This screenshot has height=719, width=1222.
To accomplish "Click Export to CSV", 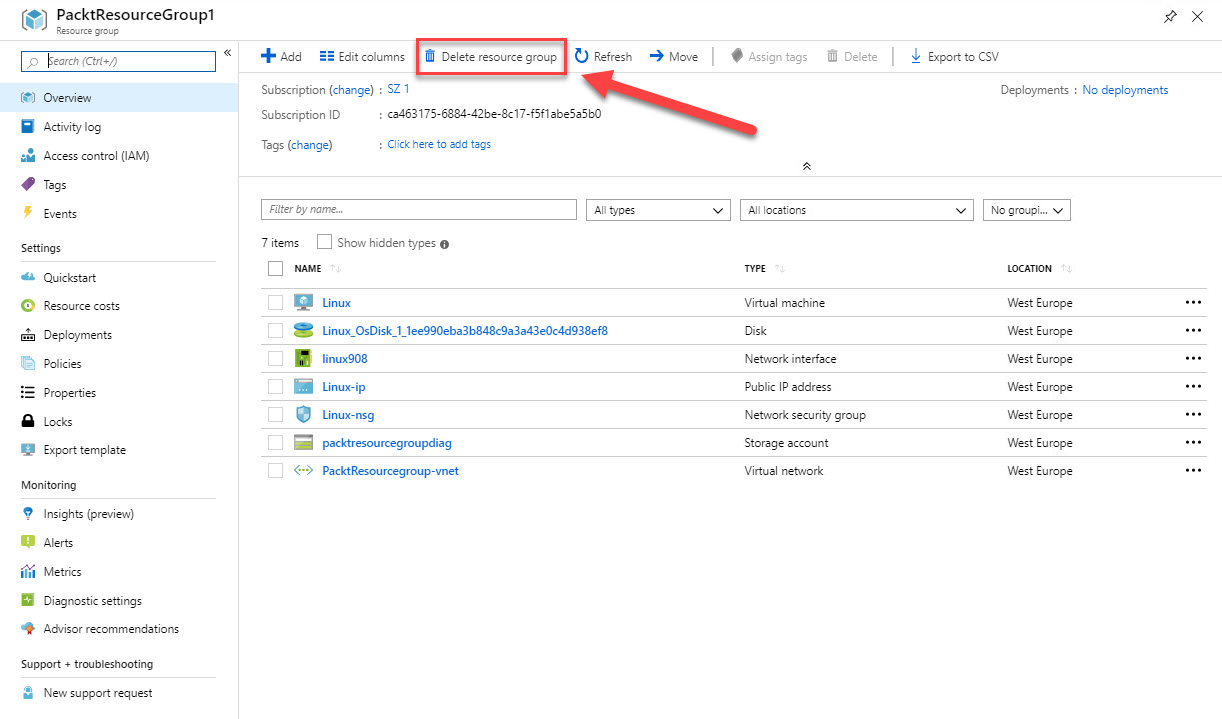I will coord(954,57).
